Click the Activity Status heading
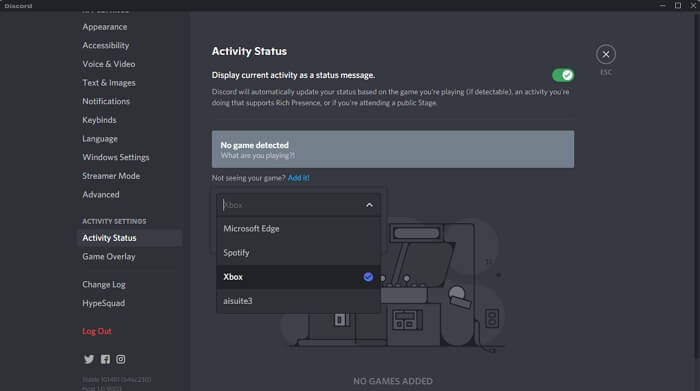 (249, 51)
